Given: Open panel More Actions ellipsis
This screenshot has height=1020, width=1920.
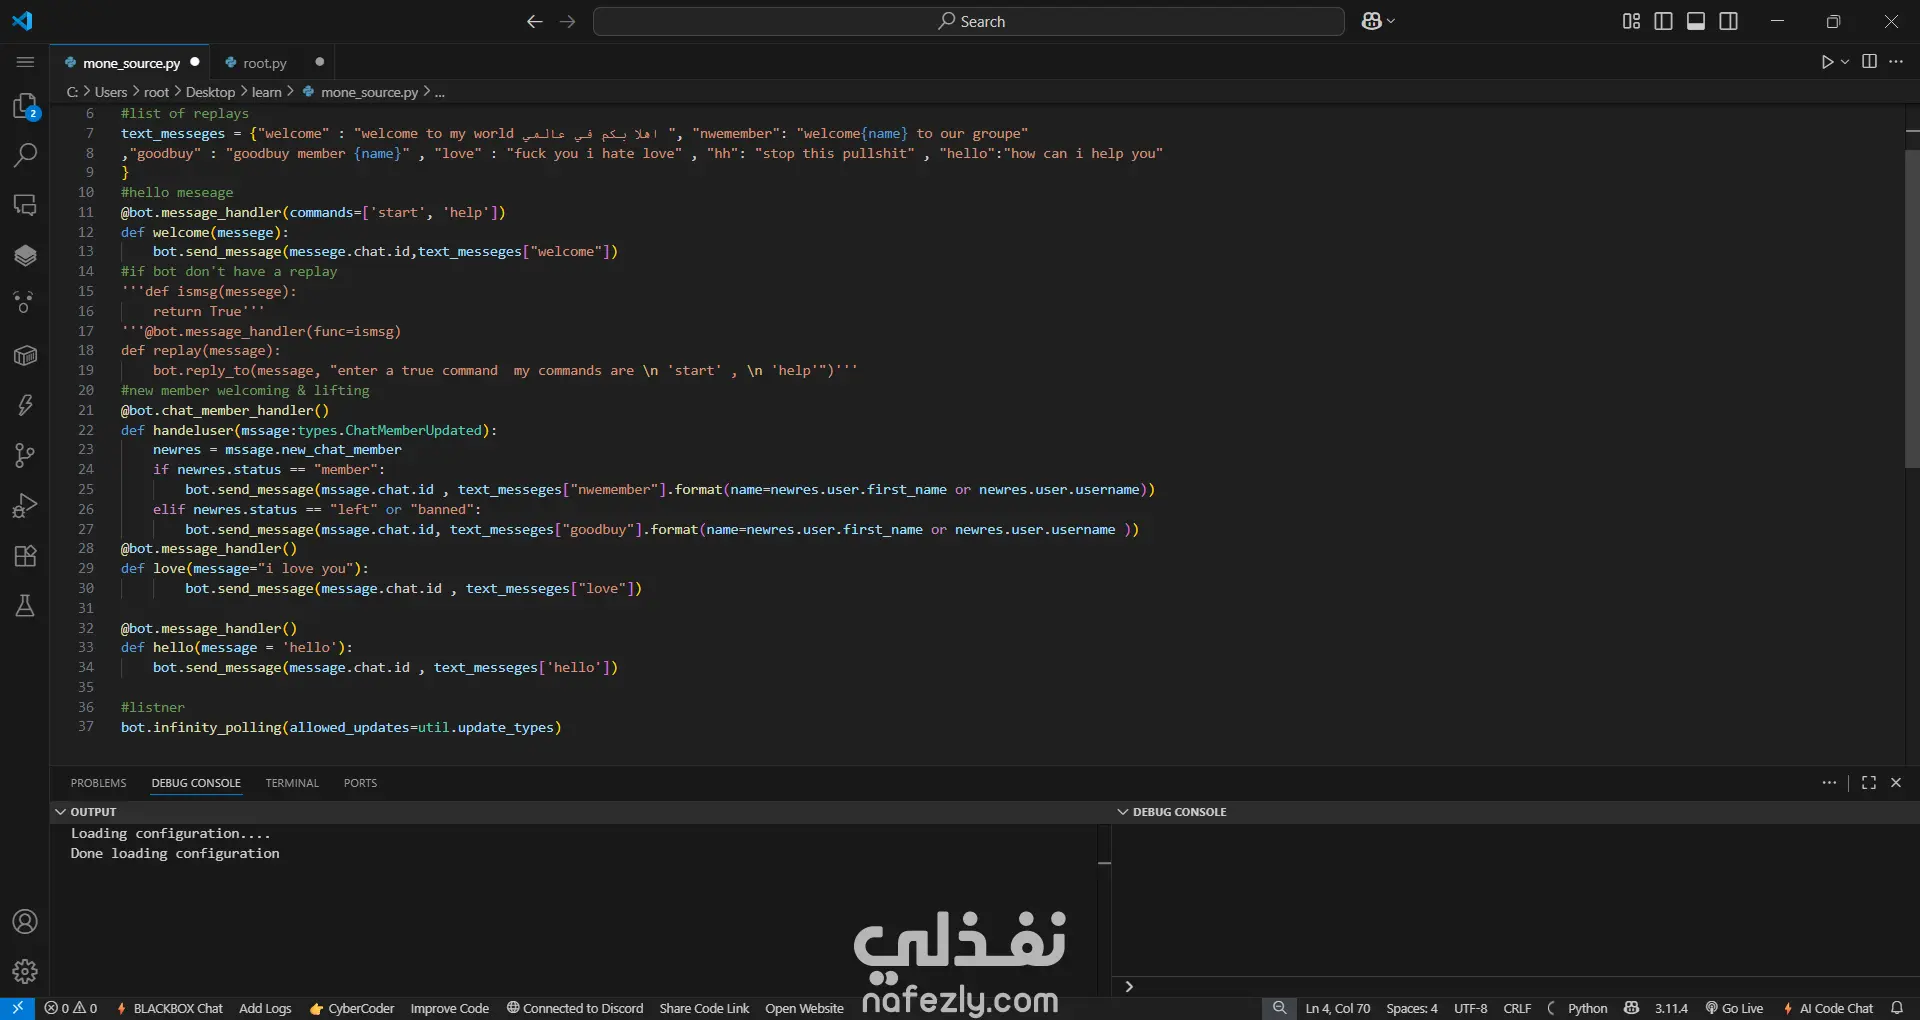Looking at the screenshot, I should coord(1829,783).
